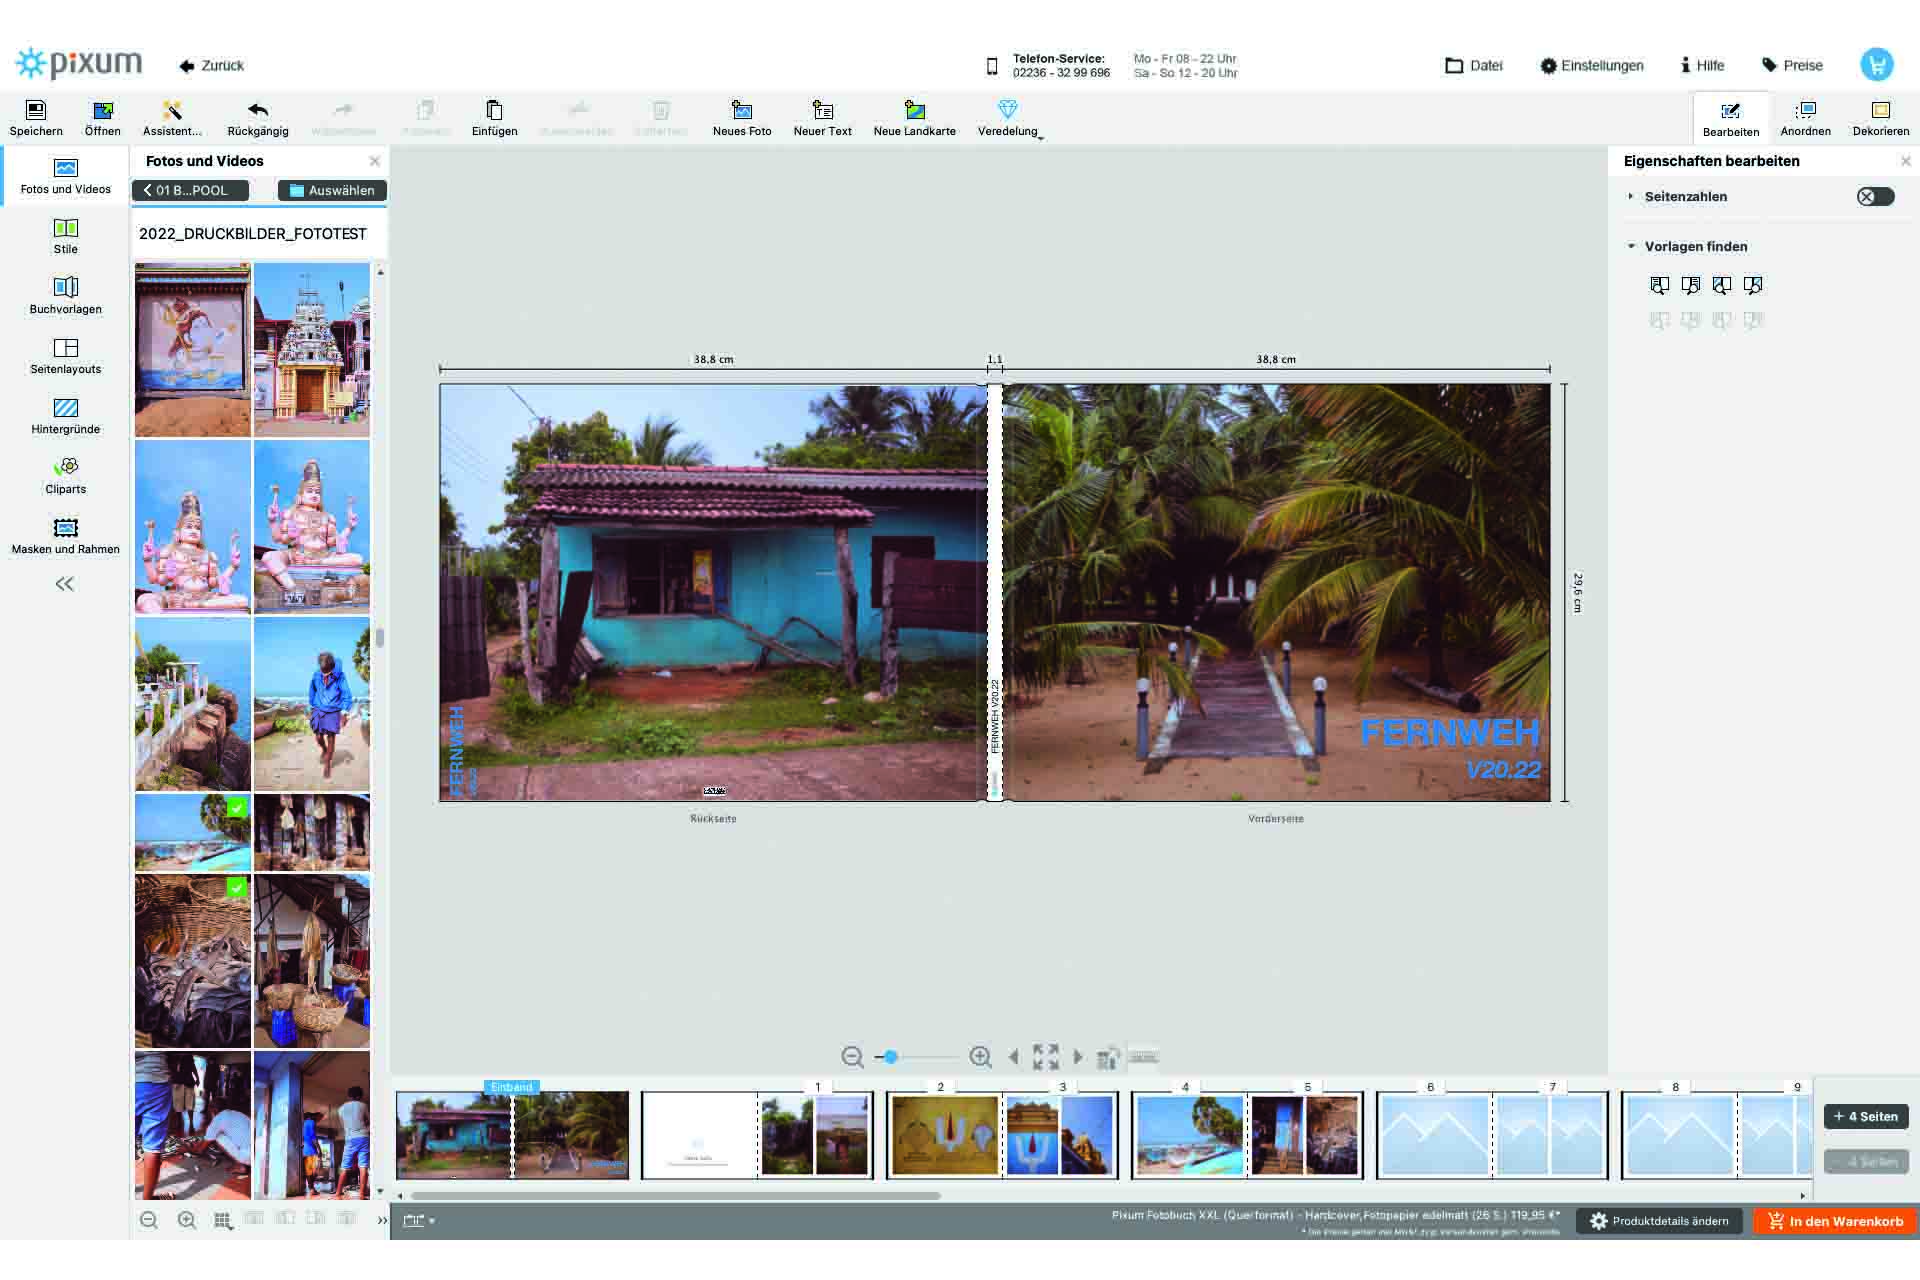The width and height of the screenshot is (1920, 1280).
Task: Open the view options dropdown in the status bar
Action: pos(419,1220)
